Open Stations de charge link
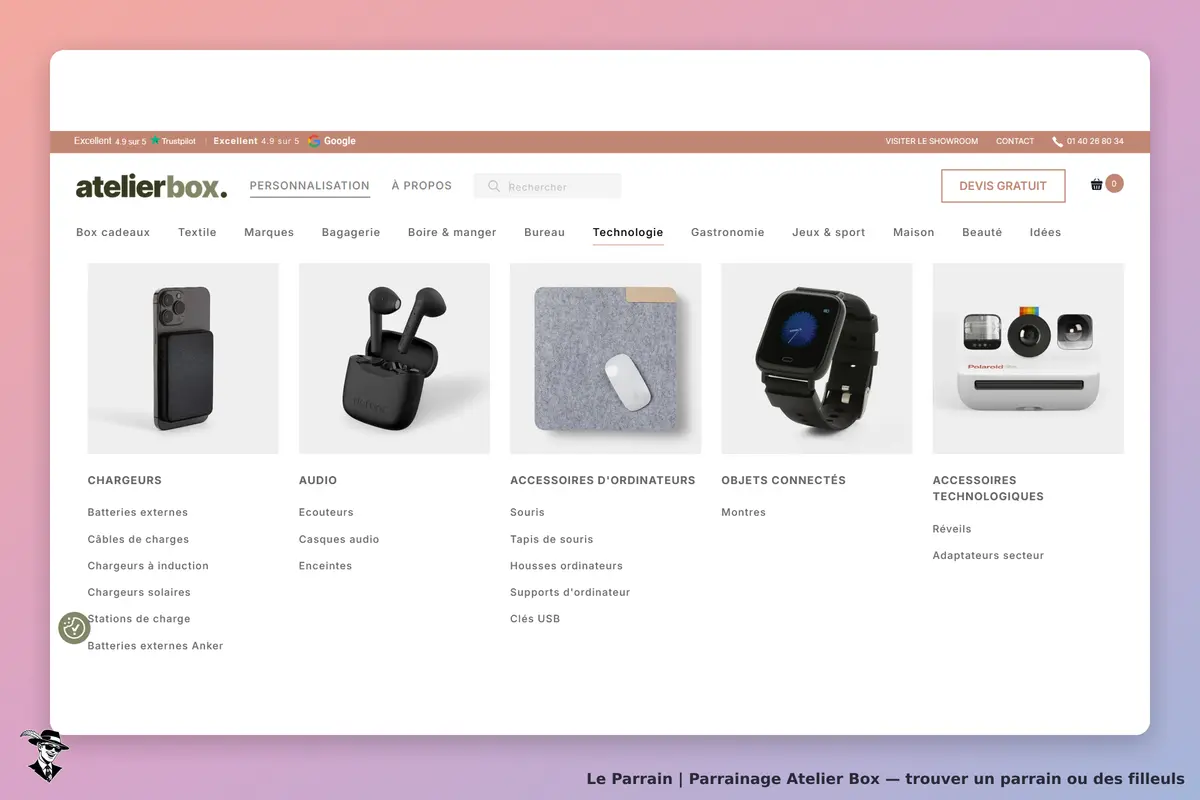Image resolution: width=1200 pixels, height=800 pixels. point(139,619)
